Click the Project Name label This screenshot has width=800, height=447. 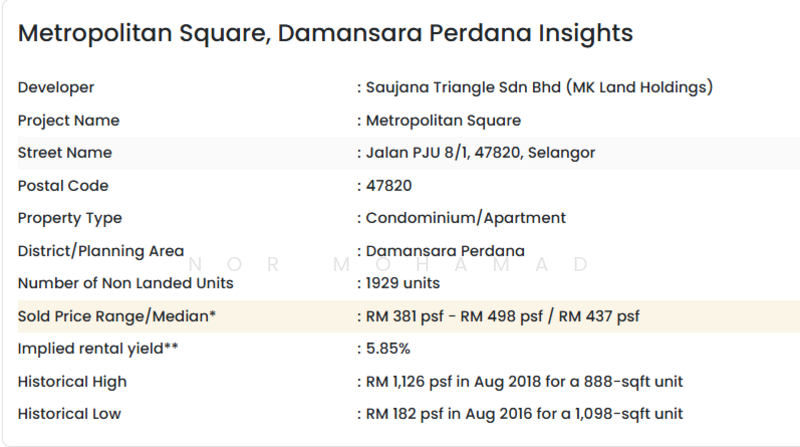[x=68, y=121]
